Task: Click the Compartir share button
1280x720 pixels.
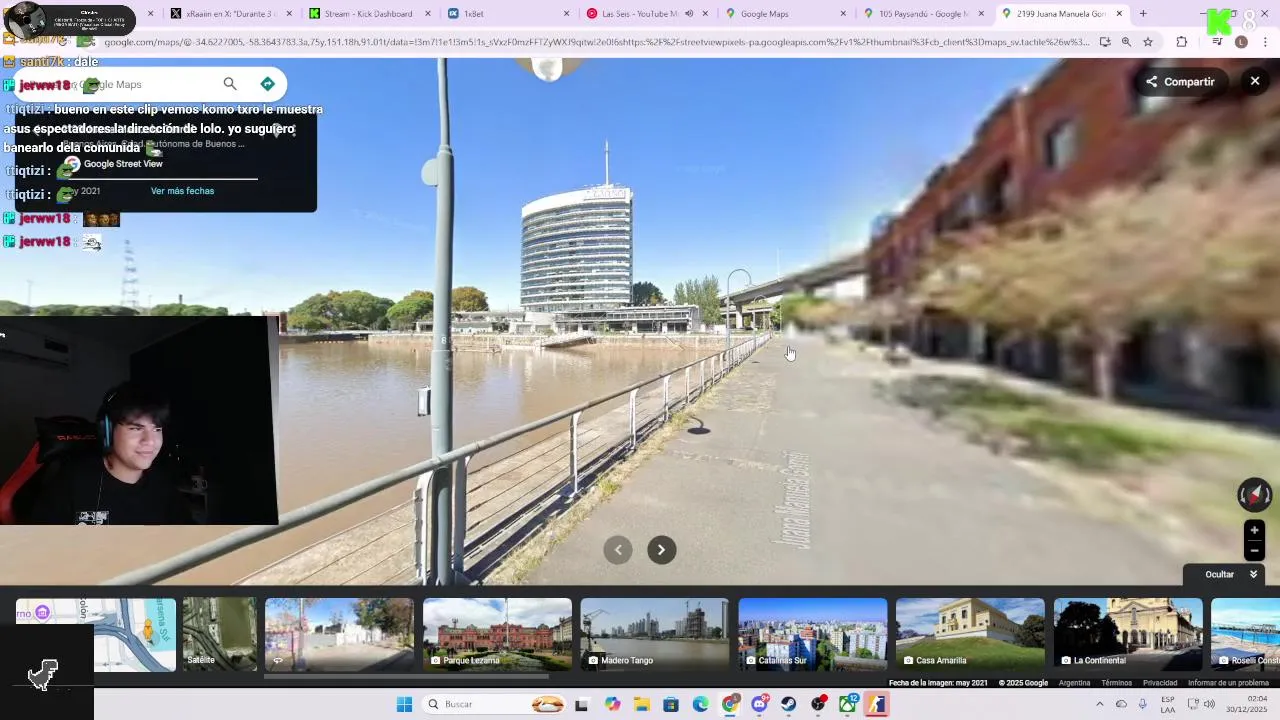Action: (x=1180, y=82)
